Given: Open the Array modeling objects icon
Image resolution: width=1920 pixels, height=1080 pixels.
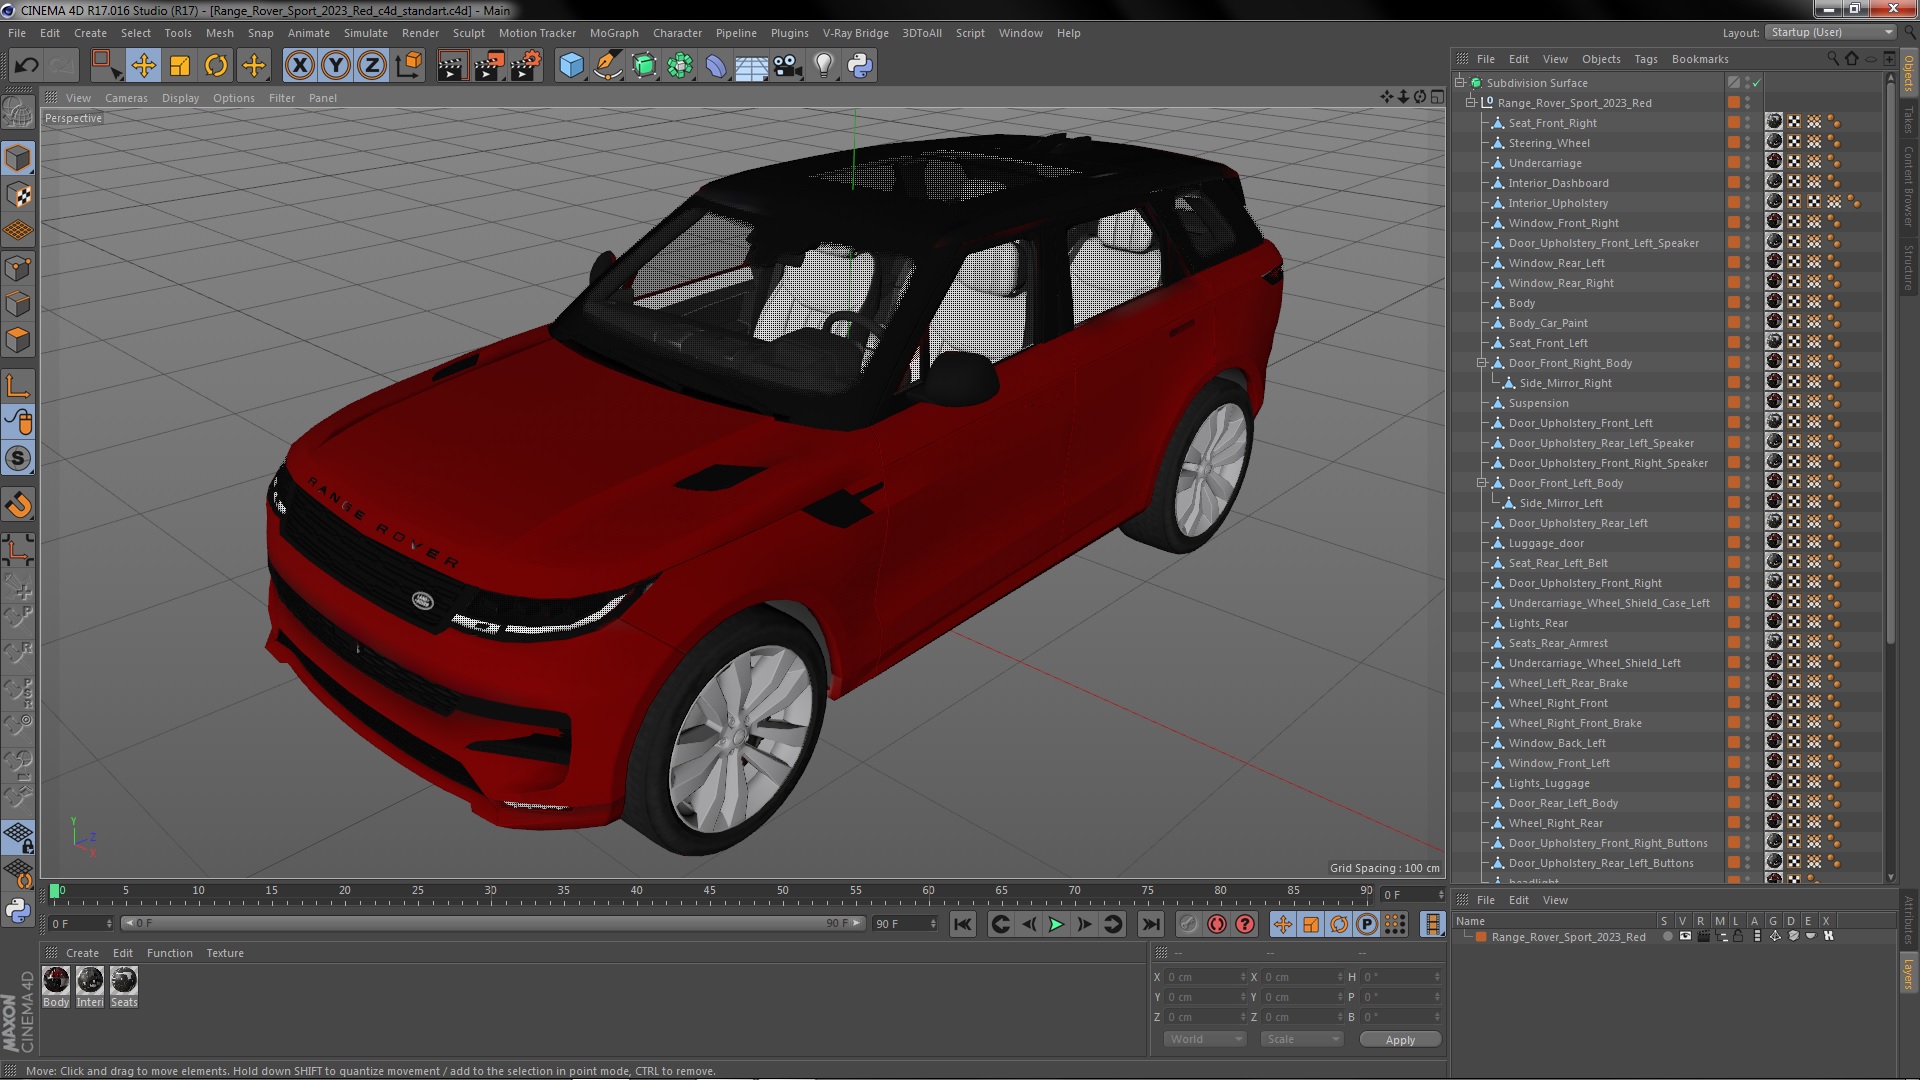Looking at the screenshot, I should [x=680, y=66].
